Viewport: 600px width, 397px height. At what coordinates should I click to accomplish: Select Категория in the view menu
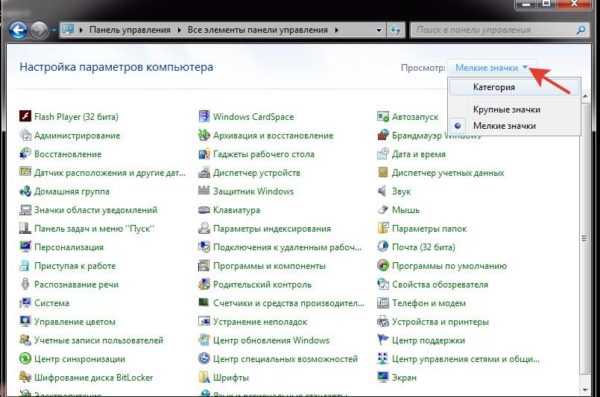(494, 87)
